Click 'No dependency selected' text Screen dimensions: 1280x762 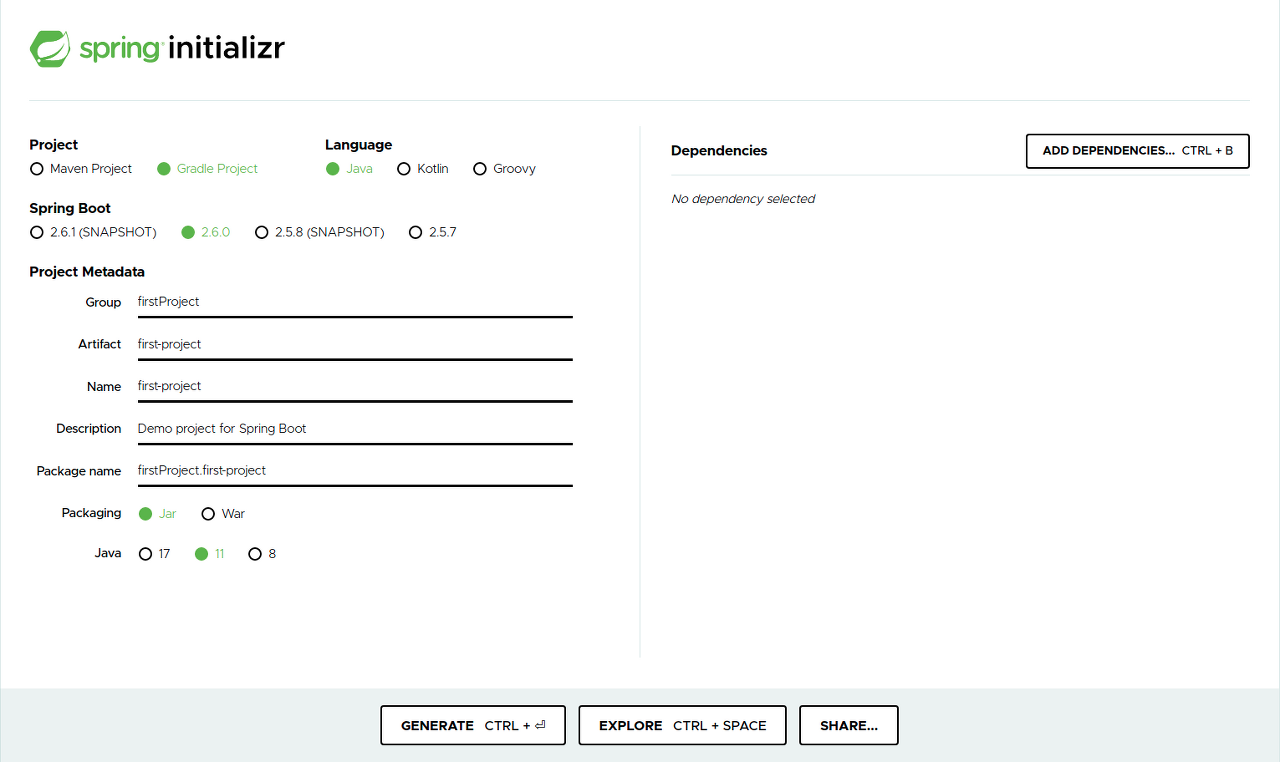[743, 199]
